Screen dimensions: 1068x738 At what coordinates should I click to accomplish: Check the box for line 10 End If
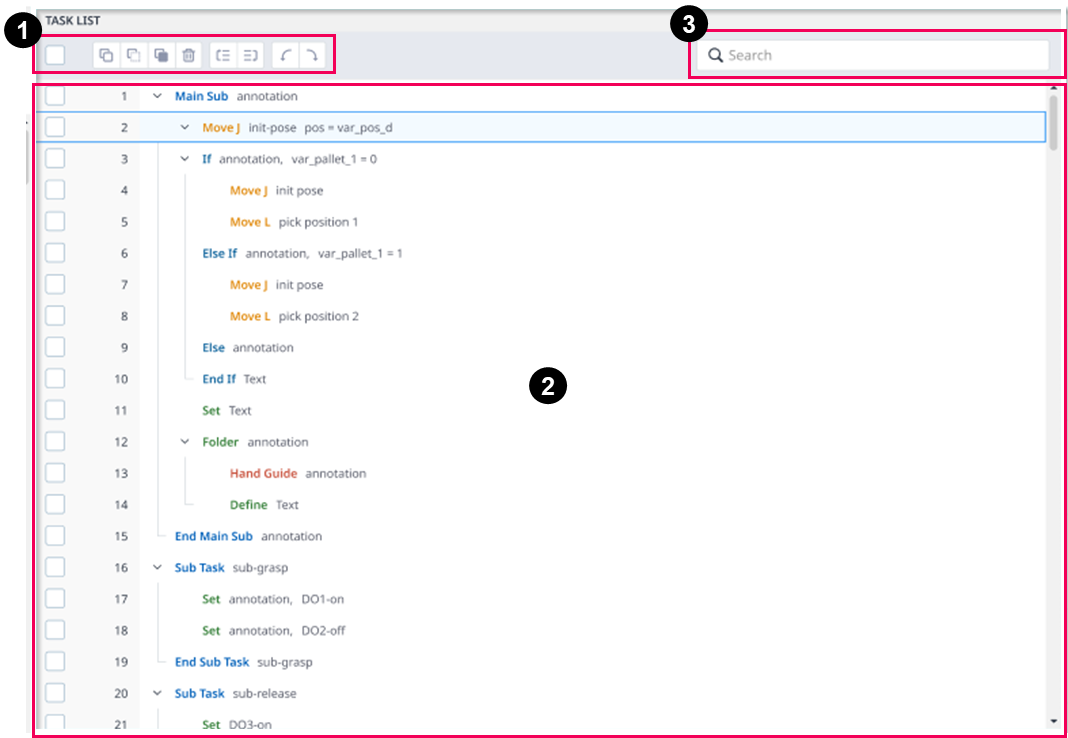pyautogui.click(x=54, y=379)
